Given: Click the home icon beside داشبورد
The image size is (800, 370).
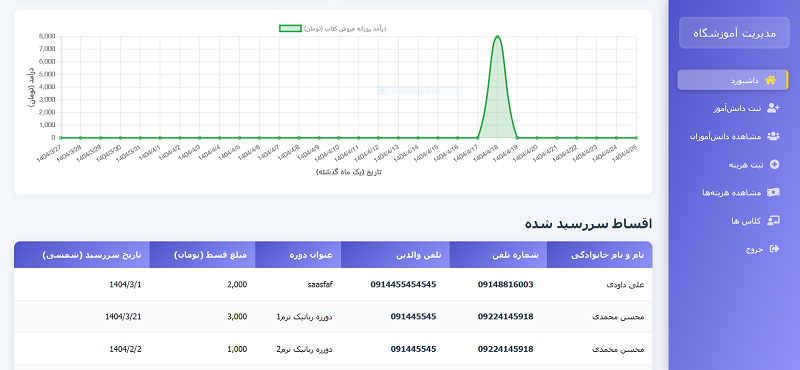Looking at the screenshot, I should pos(770,81).
